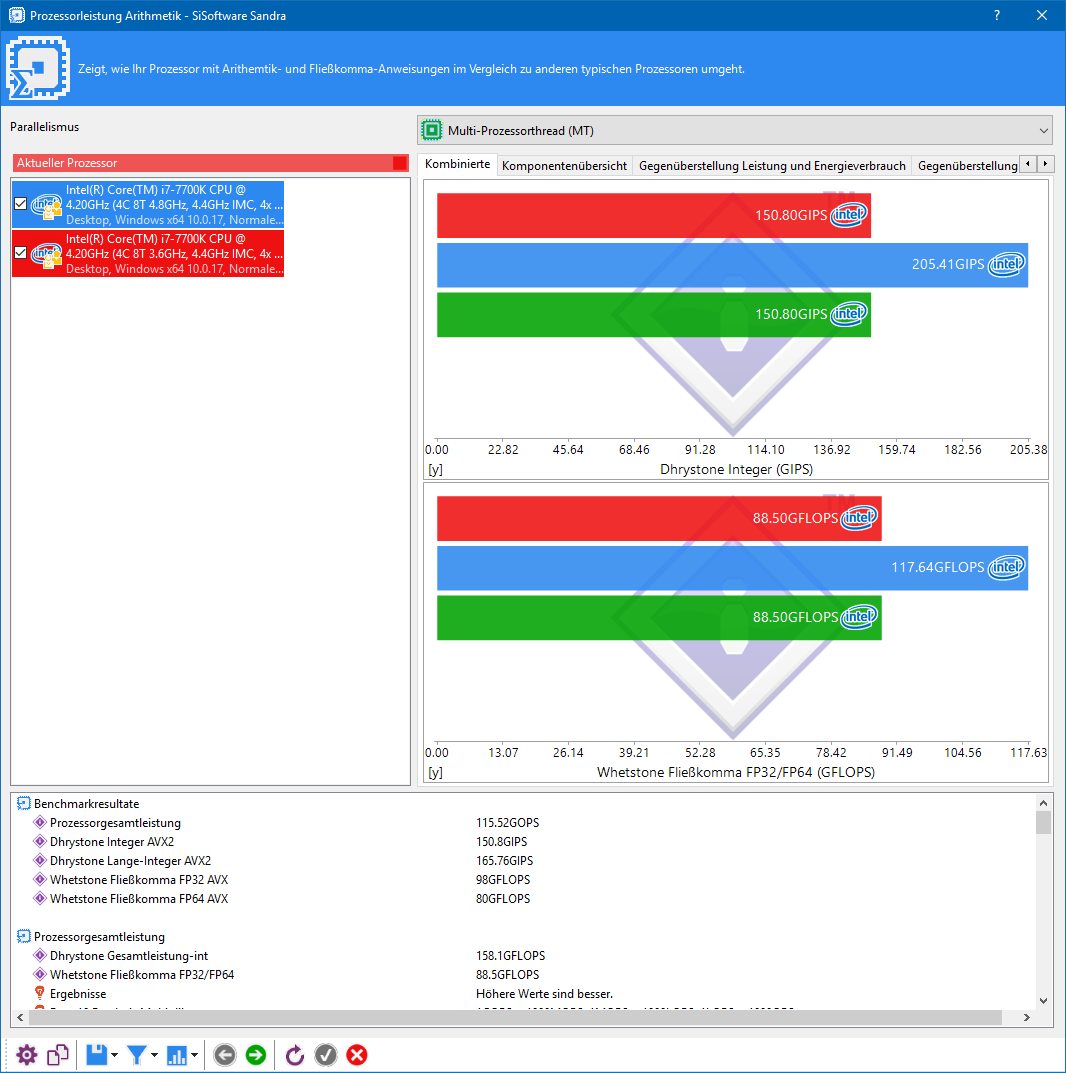Screen dimensions: 1066x1073
Task: Click the Prozessorgesamtleistung section header icon
Action: coord(23,936)
